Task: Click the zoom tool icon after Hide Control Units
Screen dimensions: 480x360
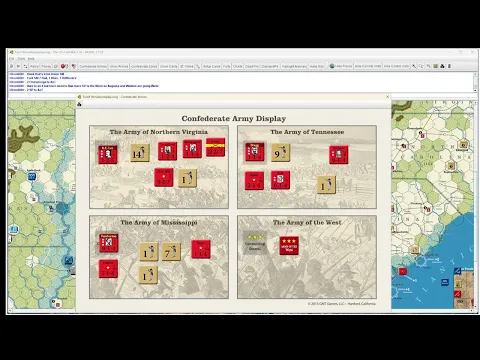Action: point(414,66)
